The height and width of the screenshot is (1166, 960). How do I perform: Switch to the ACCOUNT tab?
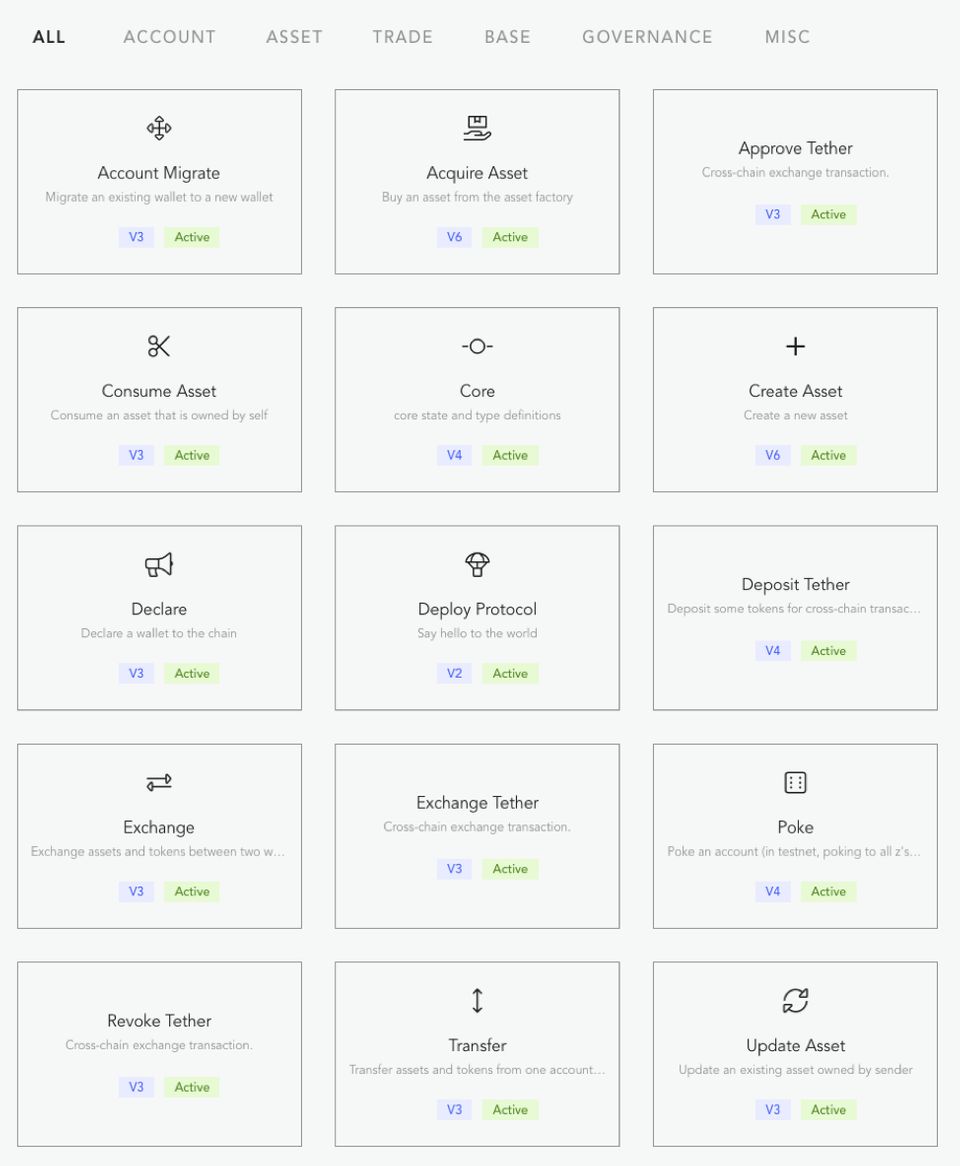pyautogui.click(x=169, y=37)
